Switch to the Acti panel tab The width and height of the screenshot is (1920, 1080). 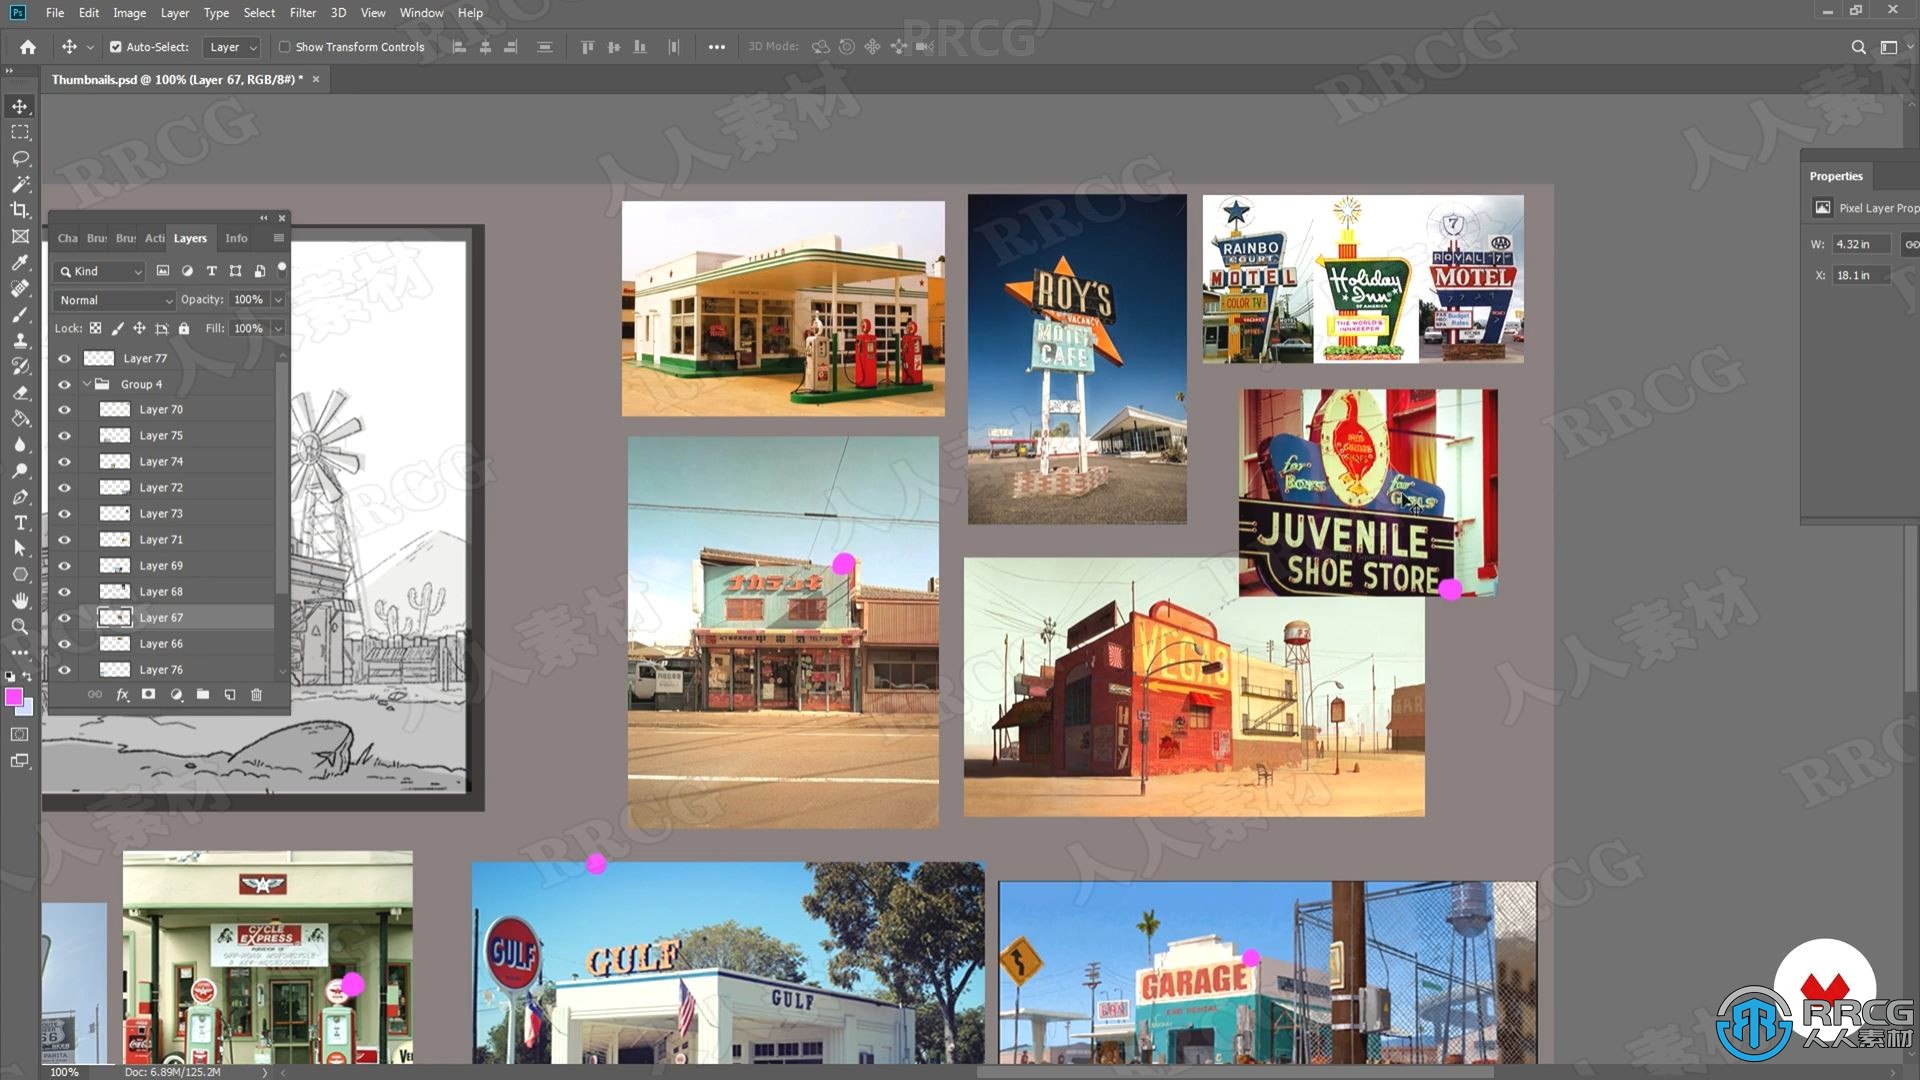(154, 238)
